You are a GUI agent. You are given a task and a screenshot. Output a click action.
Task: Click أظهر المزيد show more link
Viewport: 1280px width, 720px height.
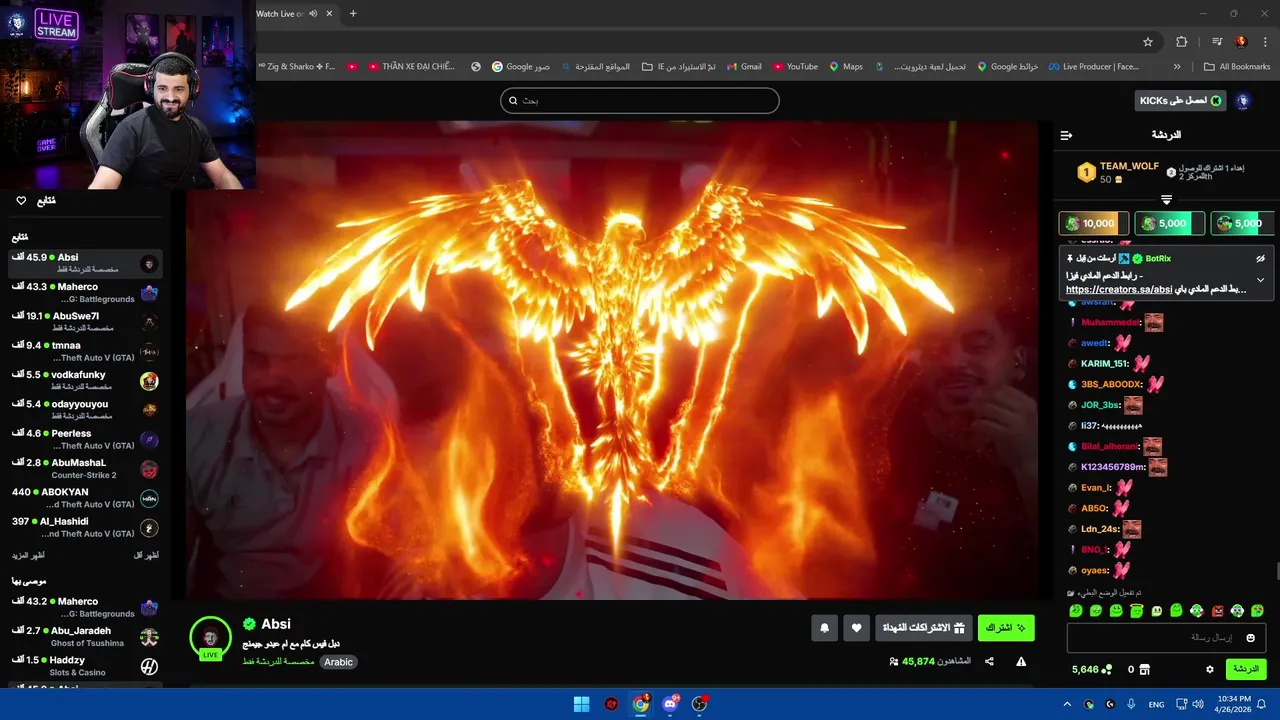tap(28, 555)
